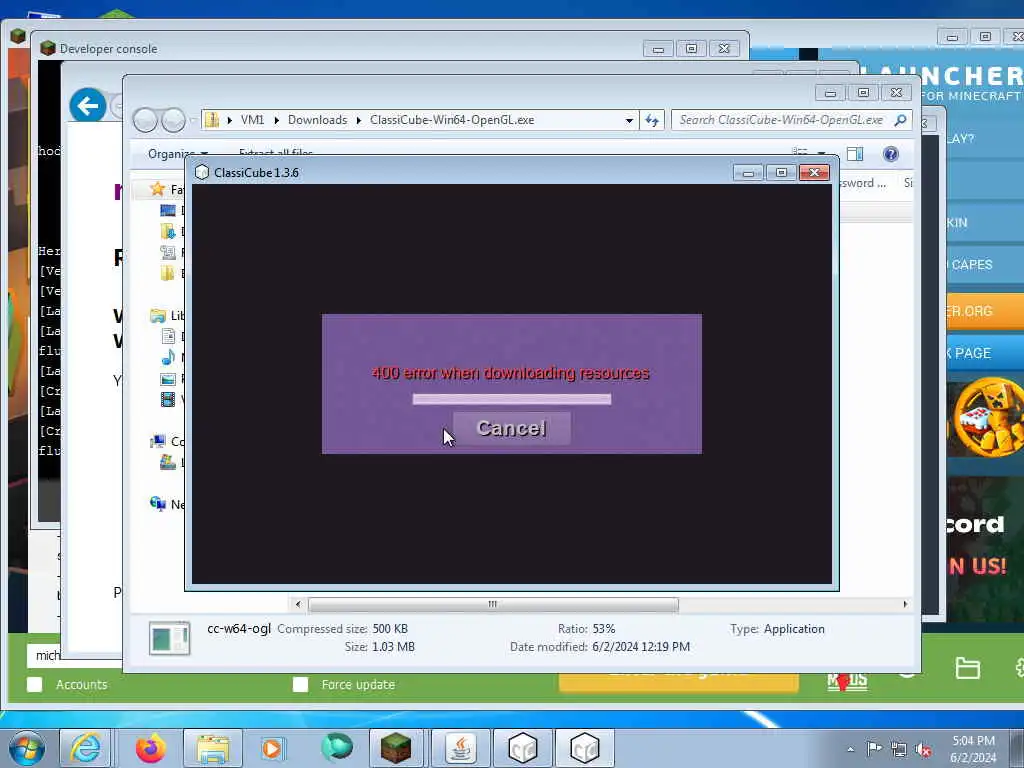Click the blue back arrow in the browser window
Image resolution: width=1024 pixels, height=768 pixels.
pos(88,105)
